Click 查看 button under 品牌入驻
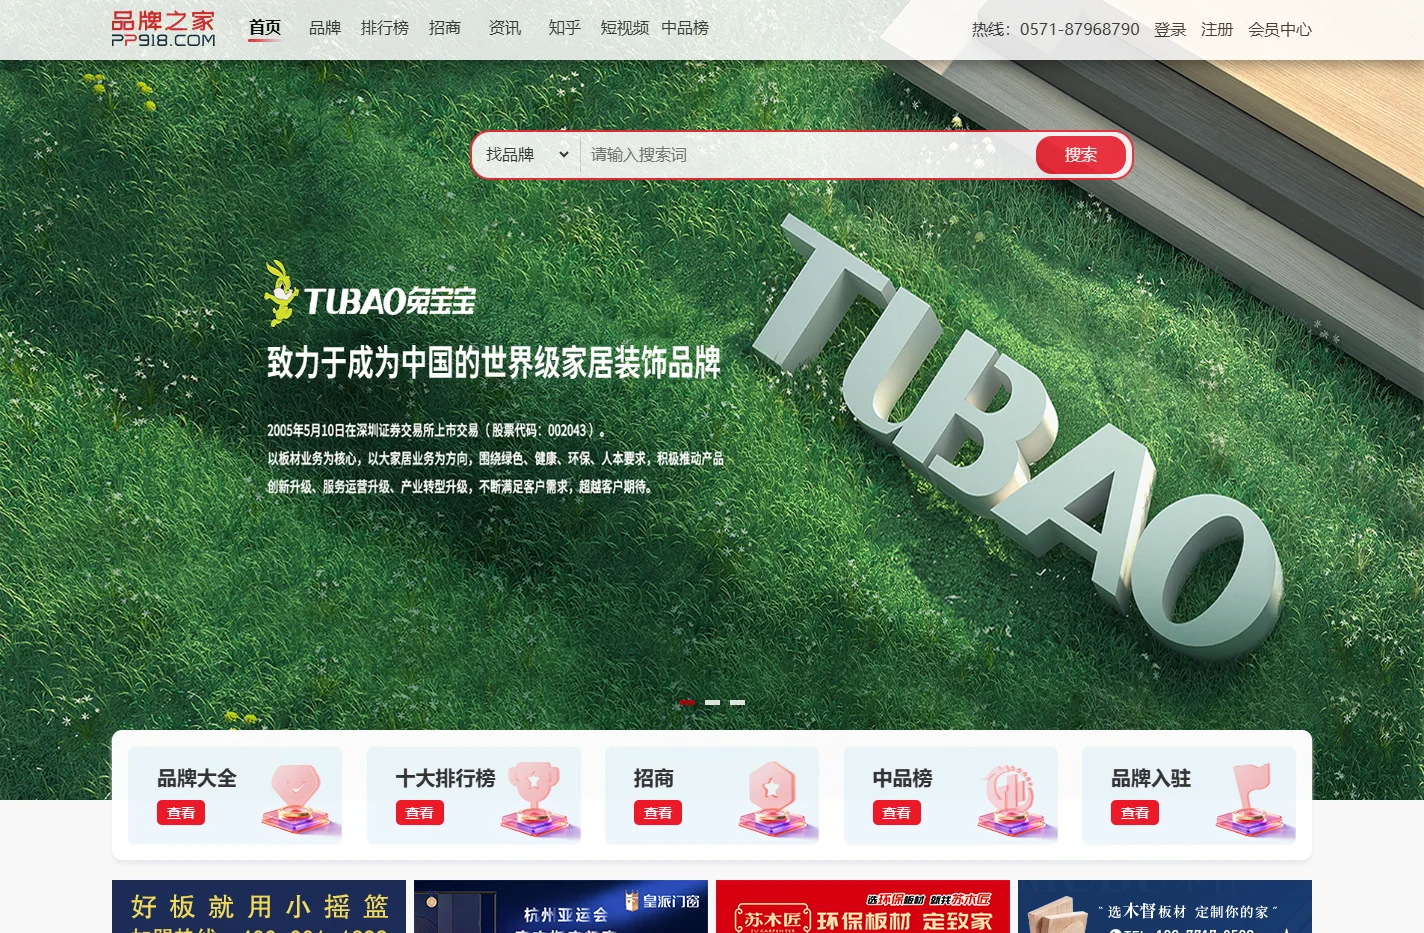Screen dimensions: 1424x933 (1135, 813)
